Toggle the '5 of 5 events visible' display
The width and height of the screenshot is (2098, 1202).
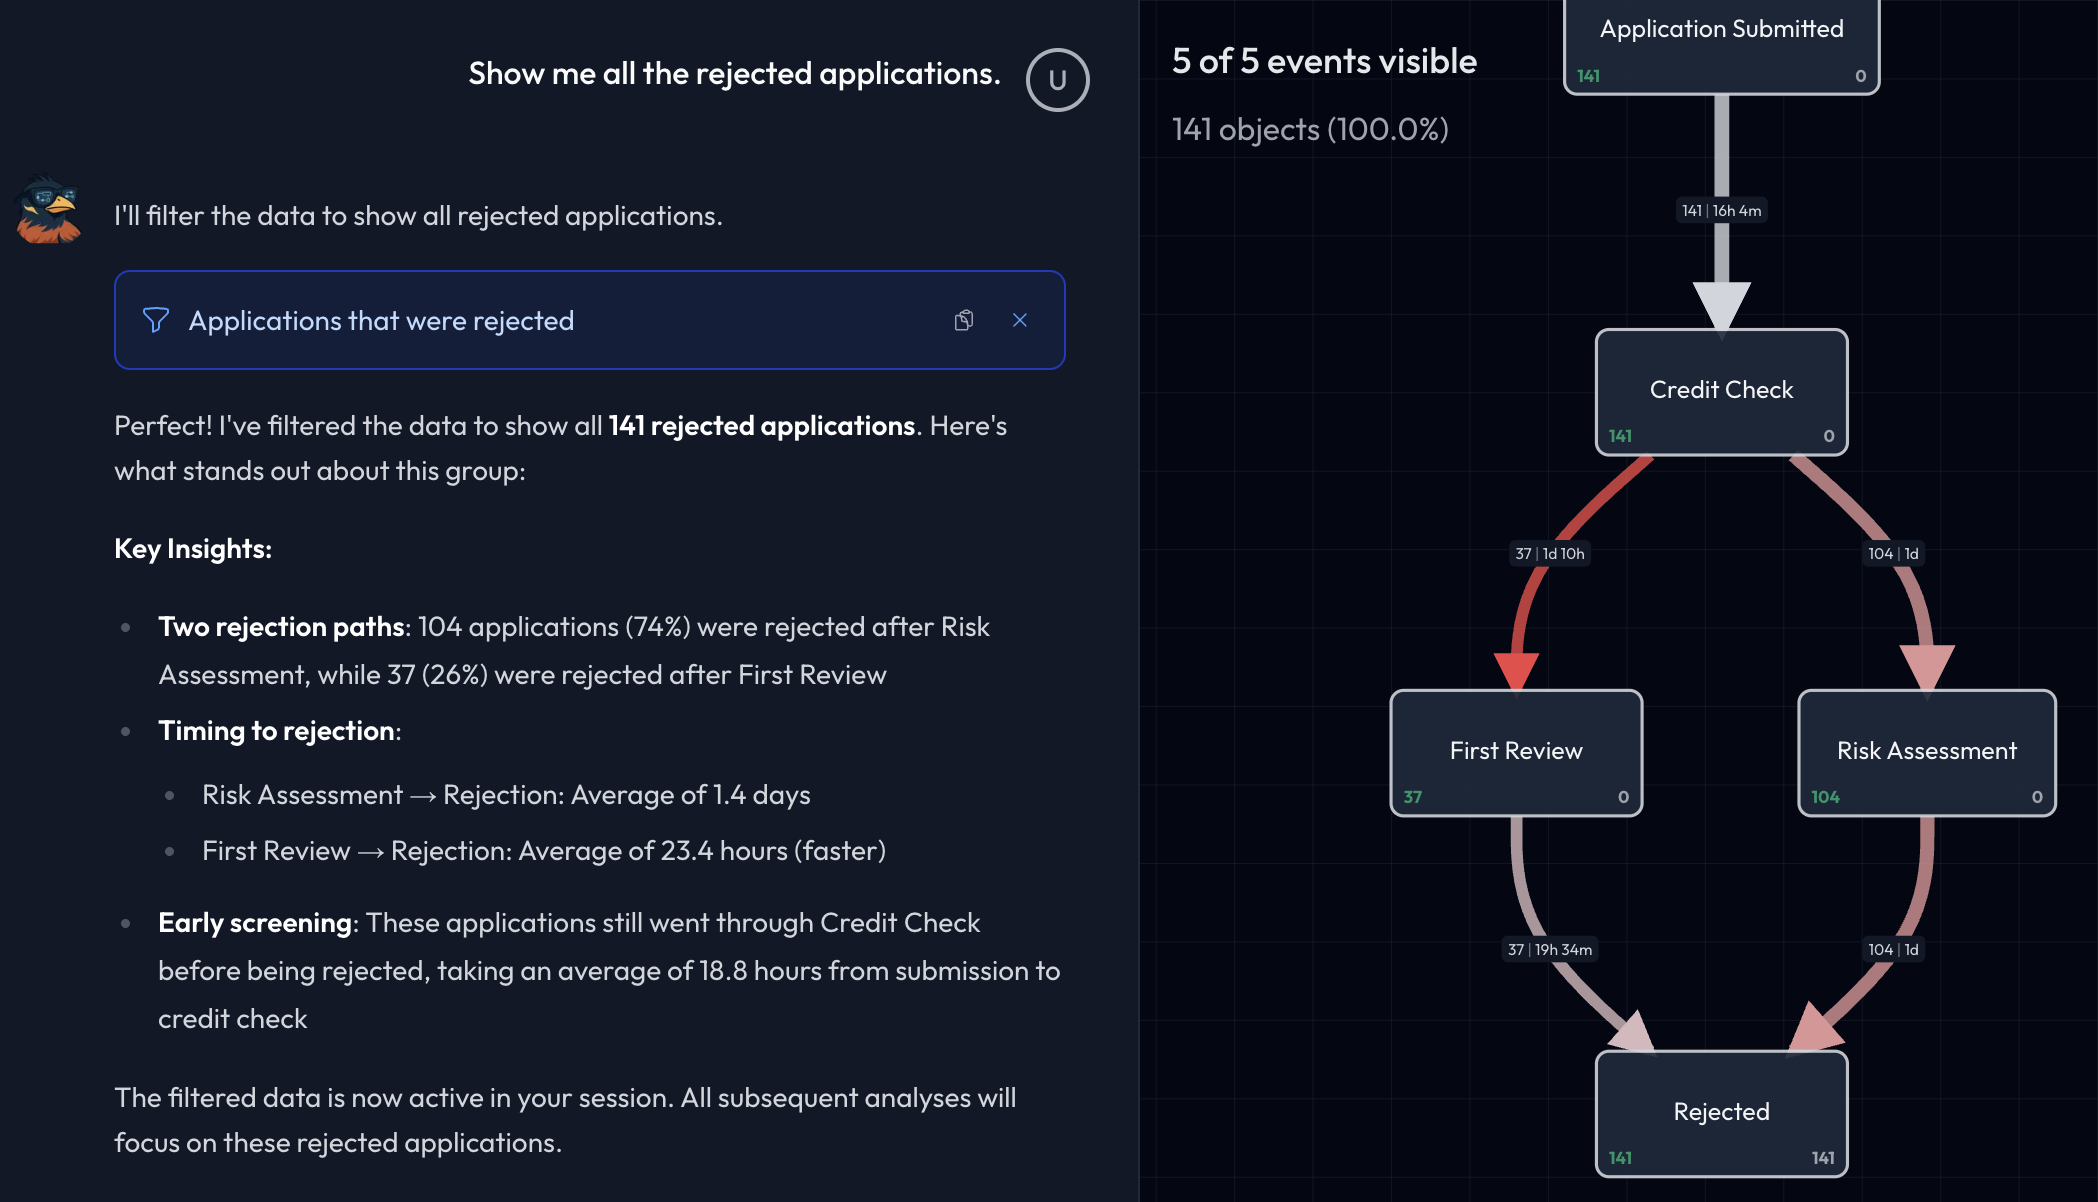click(x=1323, y=61)
